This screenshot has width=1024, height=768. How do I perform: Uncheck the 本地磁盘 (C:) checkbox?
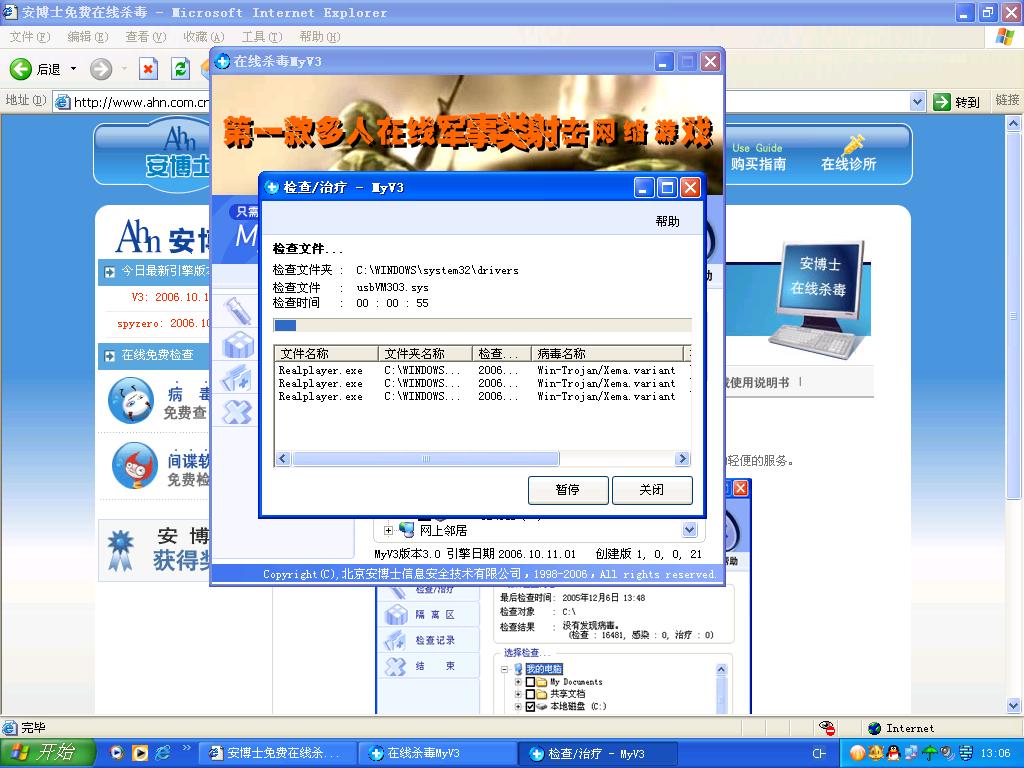[530, 707]
